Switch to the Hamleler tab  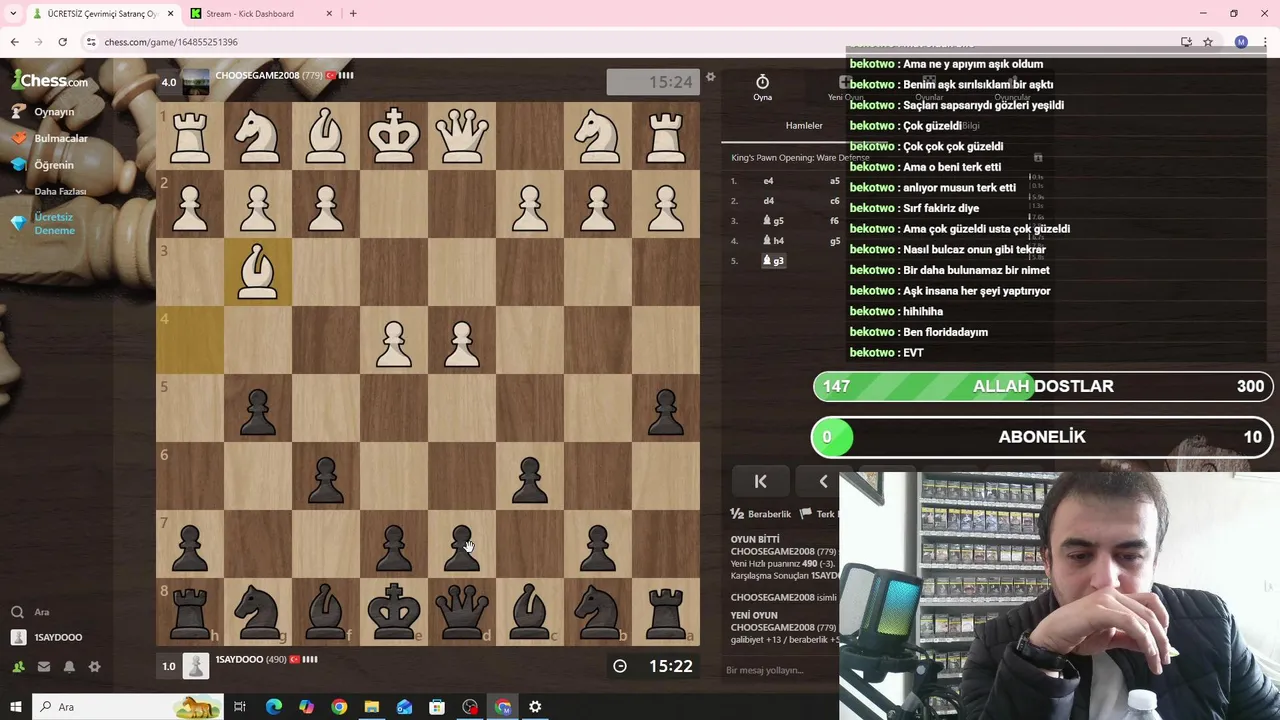pyautogui.click(x=804, y=125)
